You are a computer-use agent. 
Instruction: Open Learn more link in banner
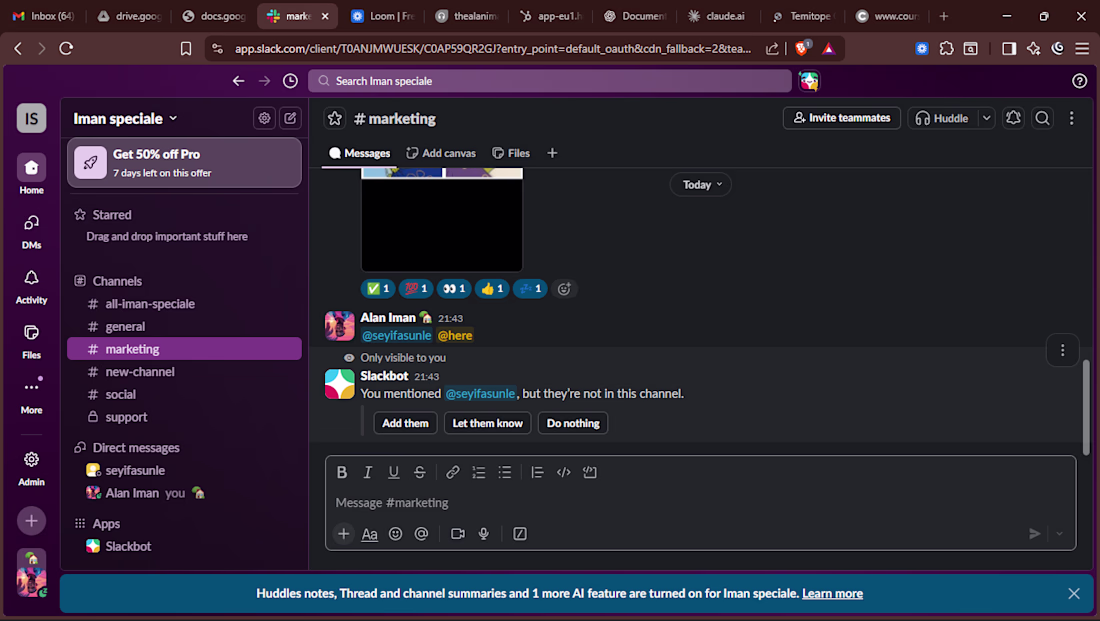tap(832, 594)
